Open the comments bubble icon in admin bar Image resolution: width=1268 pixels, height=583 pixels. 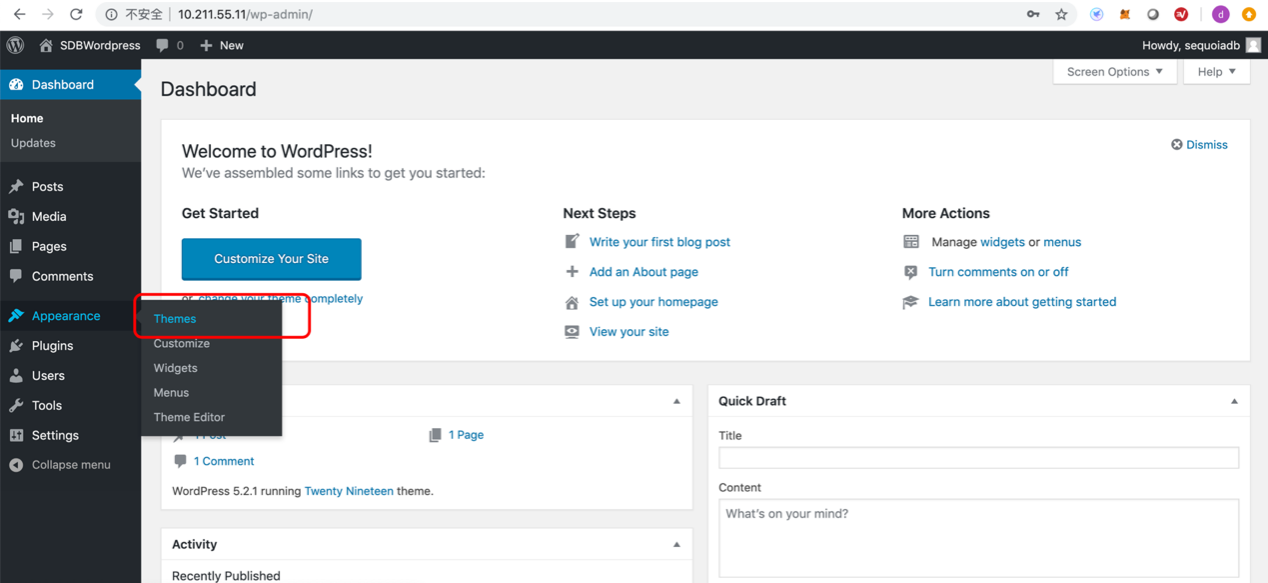pyautogui.click(x=163, y=45)
